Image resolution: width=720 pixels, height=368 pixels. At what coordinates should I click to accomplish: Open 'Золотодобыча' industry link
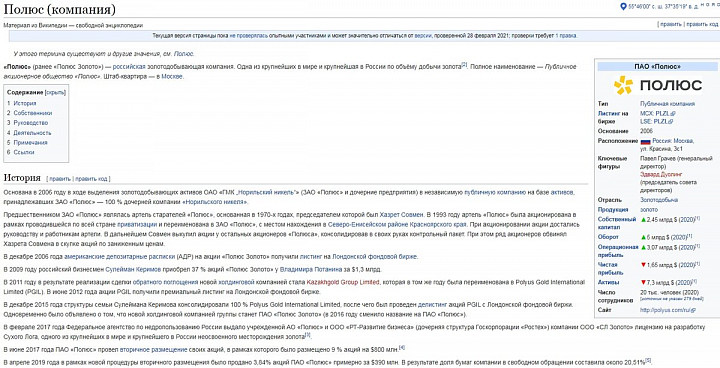click(x=659, y=200)
